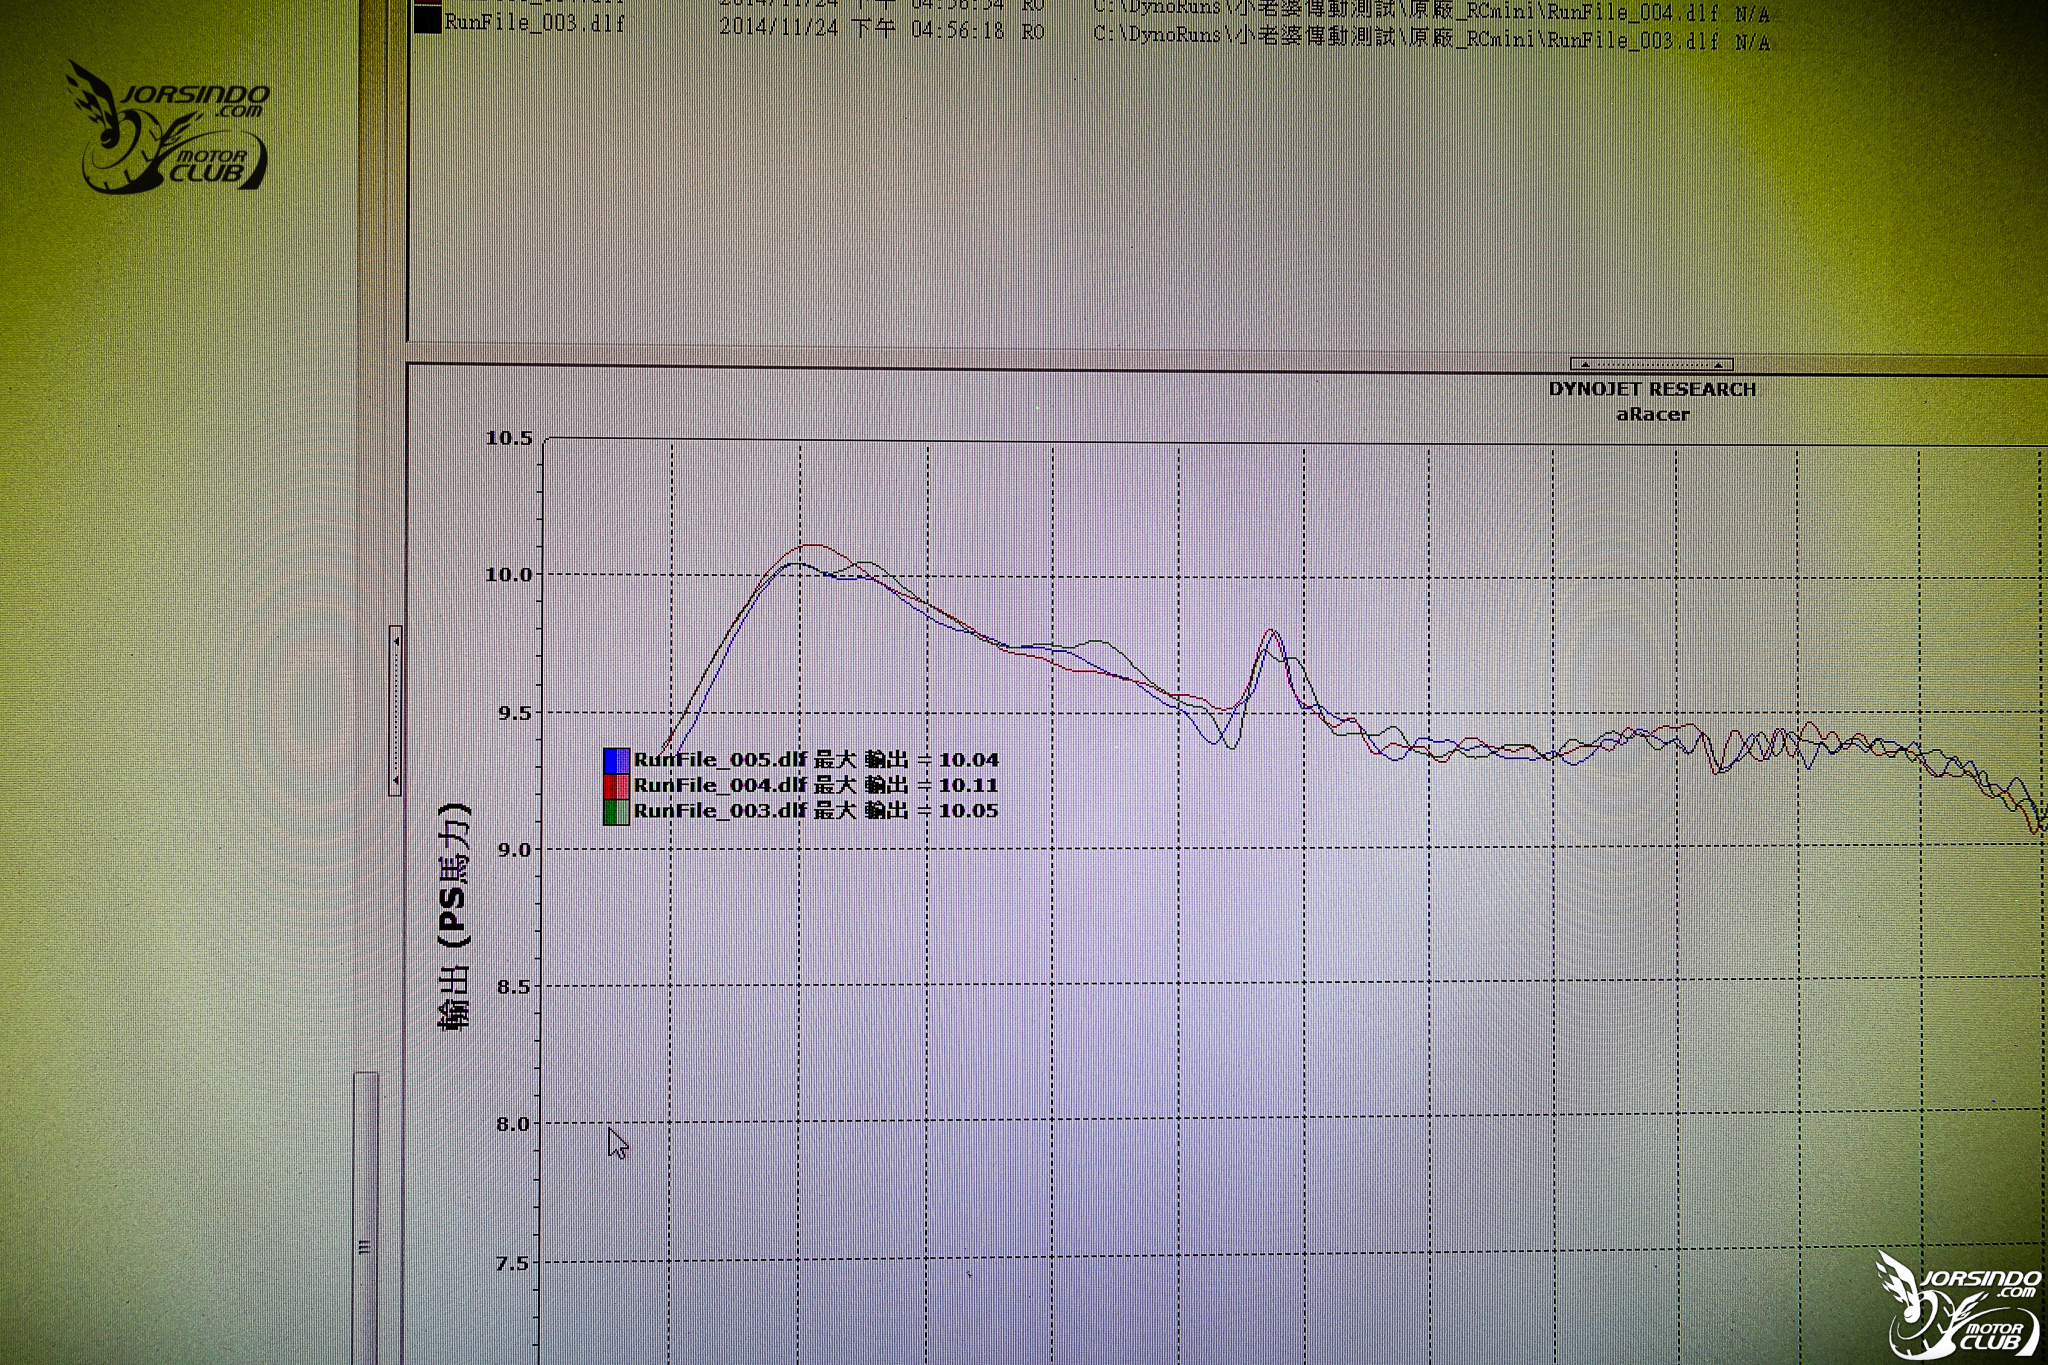
Task: Click the red RunFile_004 legend swatch
Action: [x=616, y=785]
